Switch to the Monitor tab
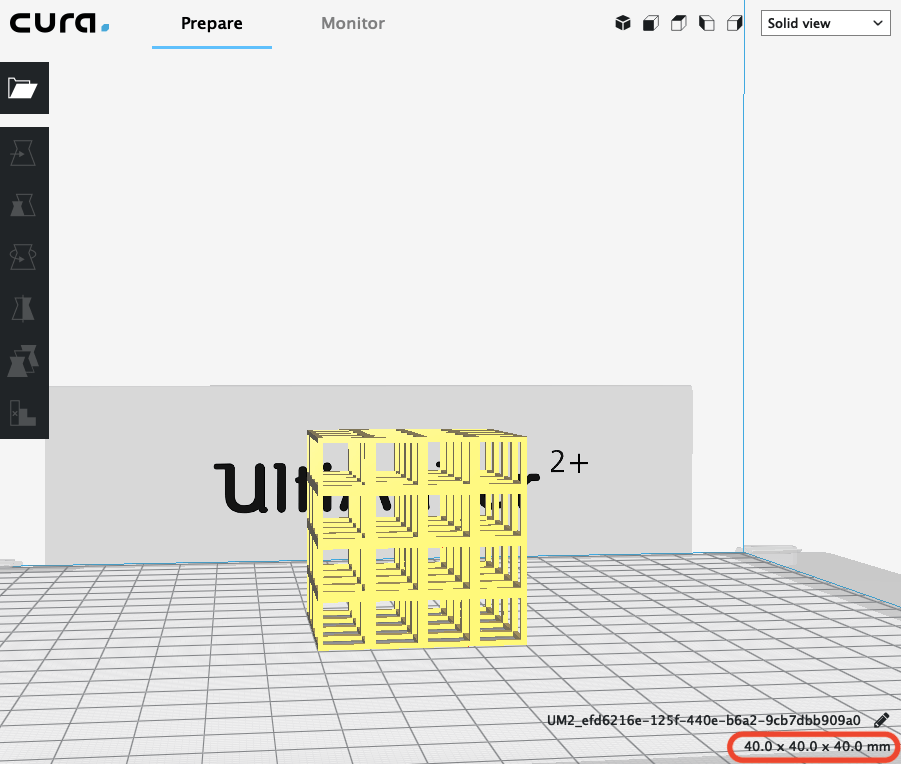901x764 pixels. [x=353, y=24]
